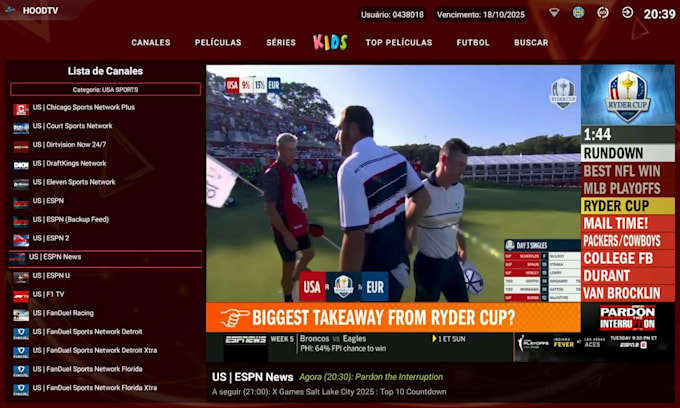The height and width of the screenshot is (408, 680).
Task: Click the Lista de Canales heading
Action: [x=105, y=71]
